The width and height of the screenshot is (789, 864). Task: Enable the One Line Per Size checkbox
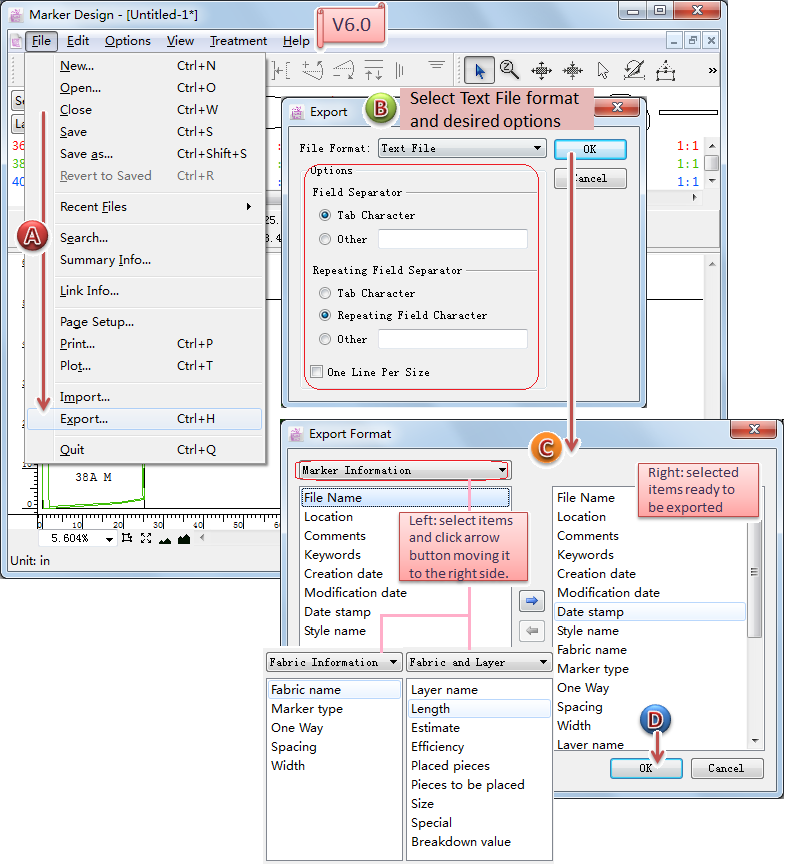(317, 372)
